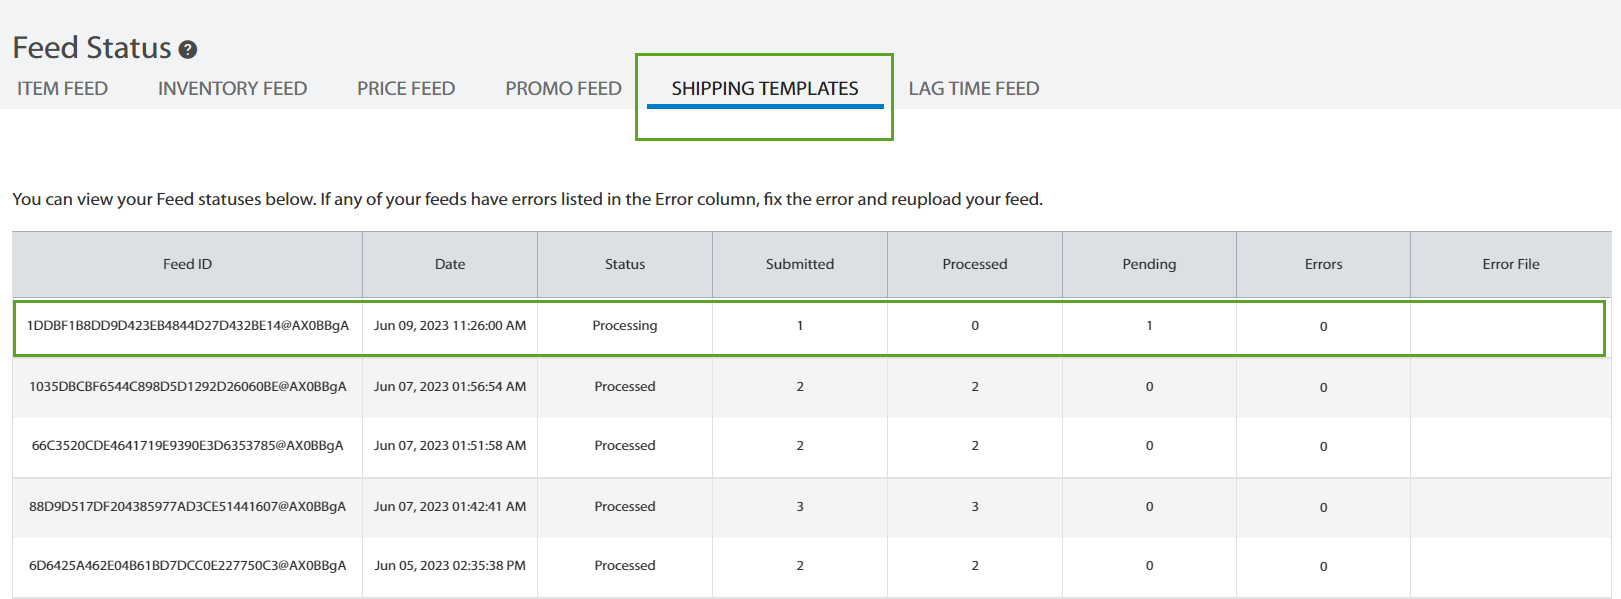Click the Submitted column header
This screenshot has width=1621, height=599.
pos(800,264)
